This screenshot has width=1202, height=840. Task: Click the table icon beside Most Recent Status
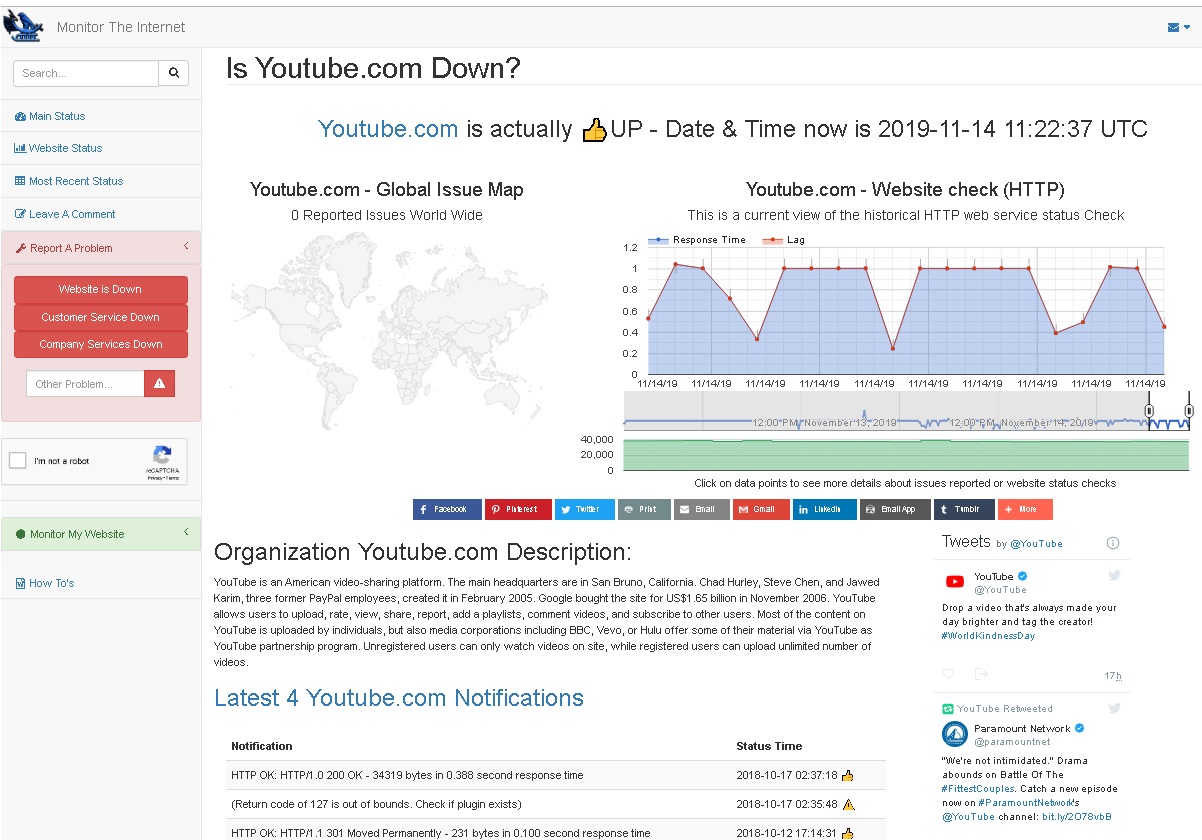[x=20, y=181]
